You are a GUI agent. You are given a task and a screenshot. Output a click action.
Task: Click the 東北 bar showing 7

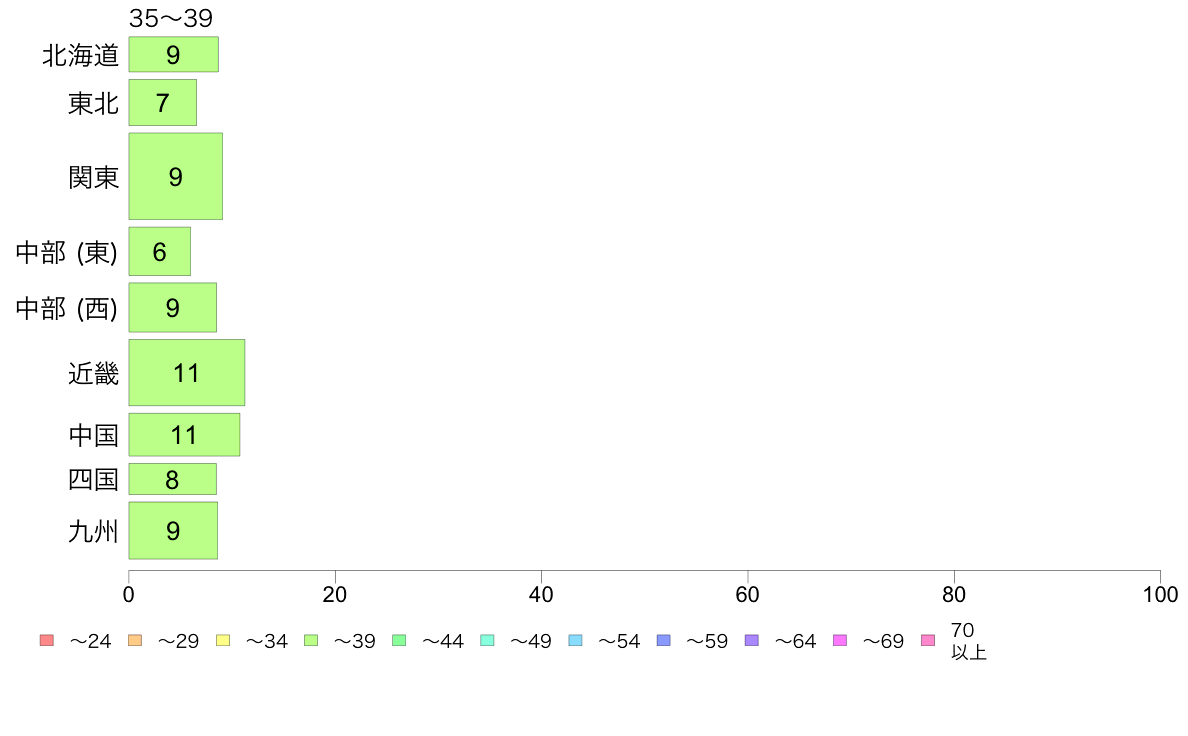[163, 102]
